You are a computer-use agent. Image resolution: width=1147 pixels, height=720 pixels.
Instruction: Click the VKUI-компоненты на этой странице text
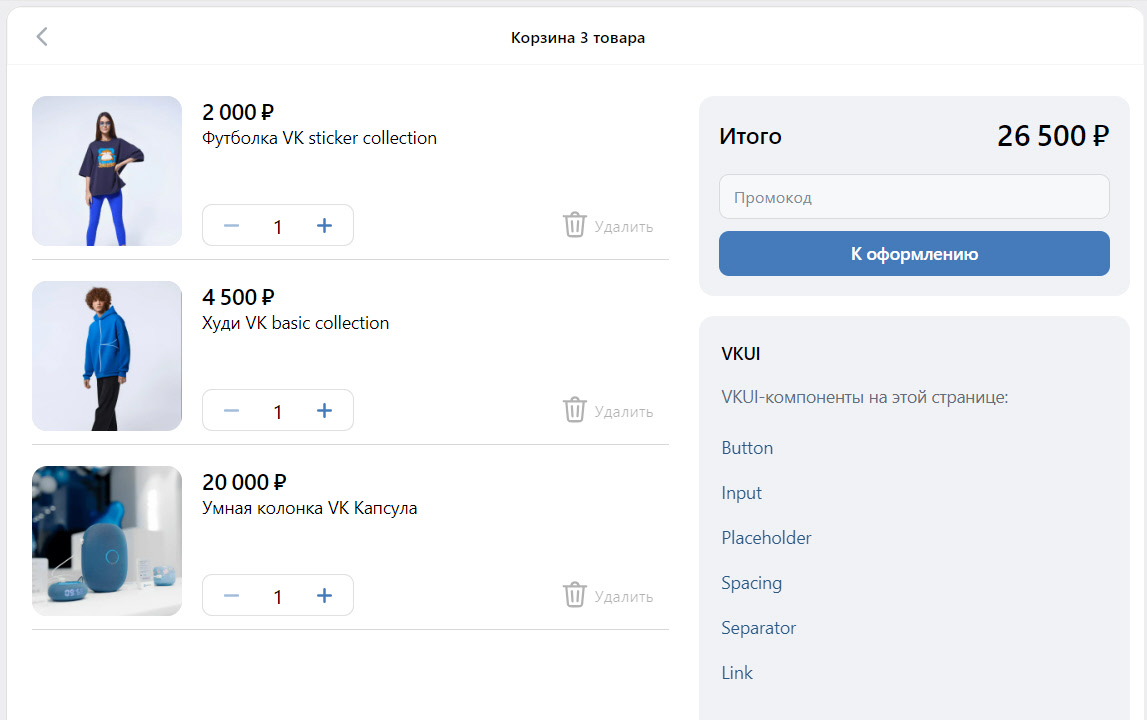pyautogui.click(x=865, y=397)
